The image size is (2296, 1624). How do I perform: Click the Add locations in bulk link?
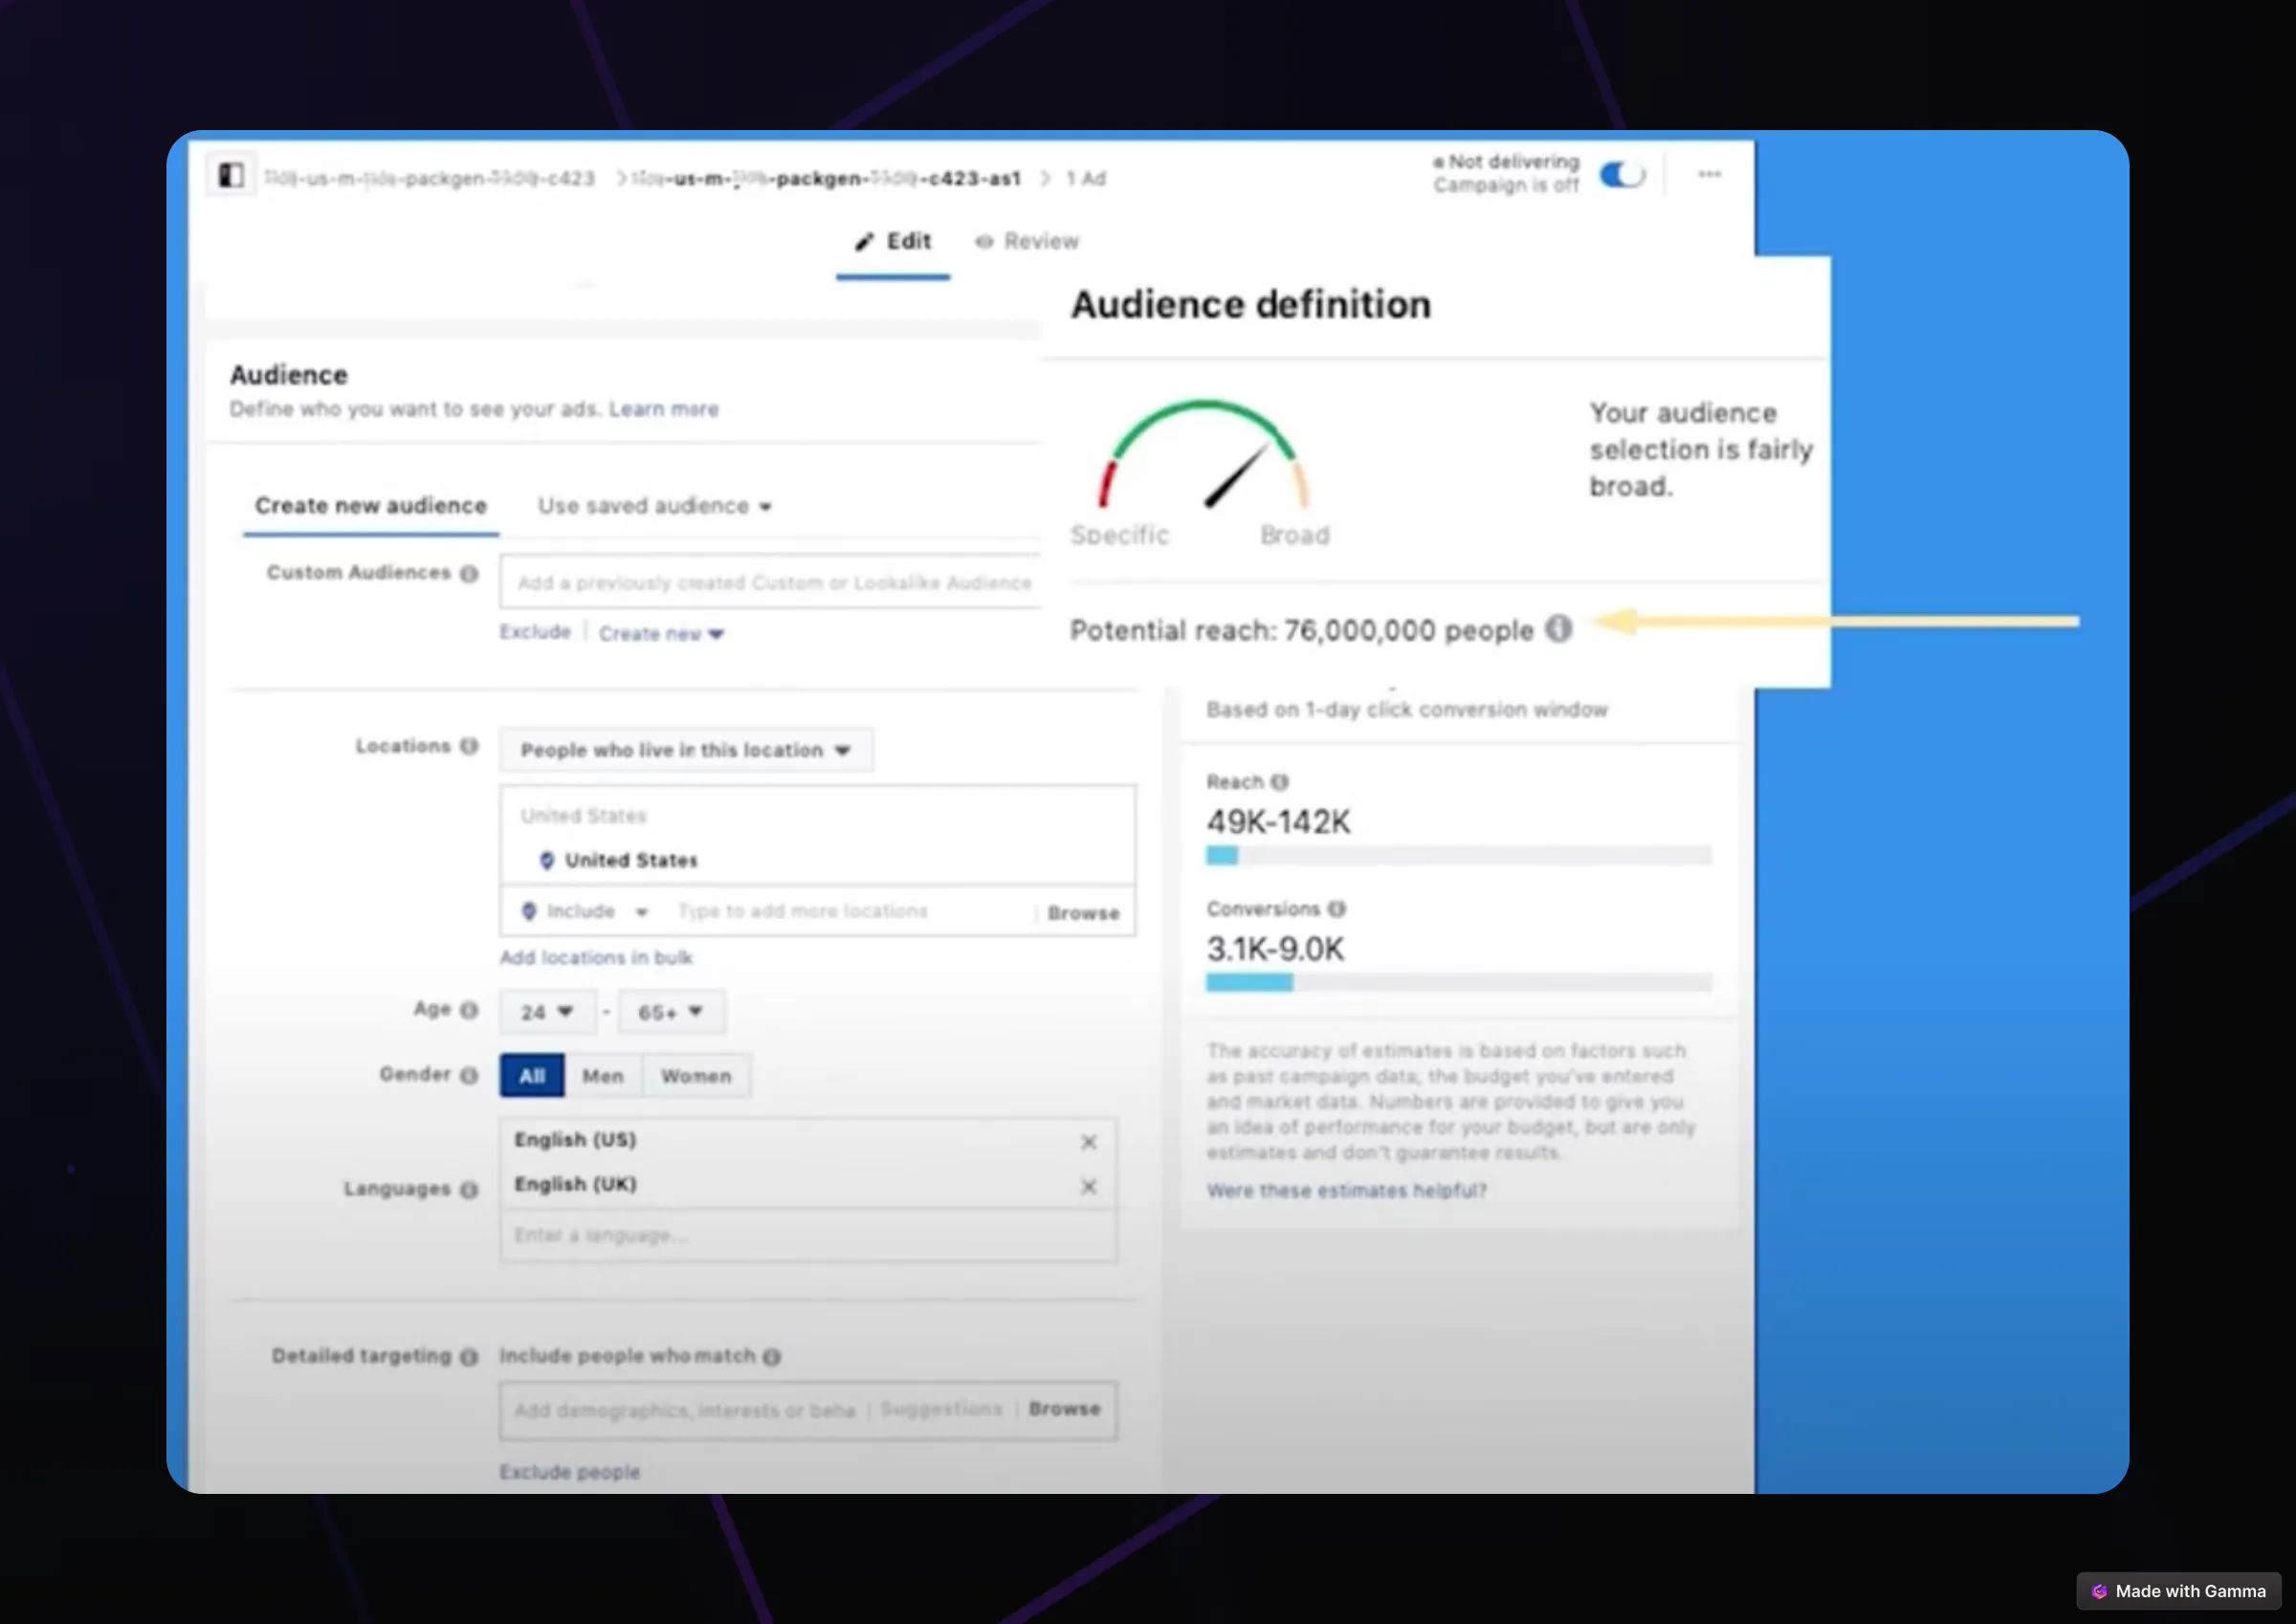(x=595, y=957)
